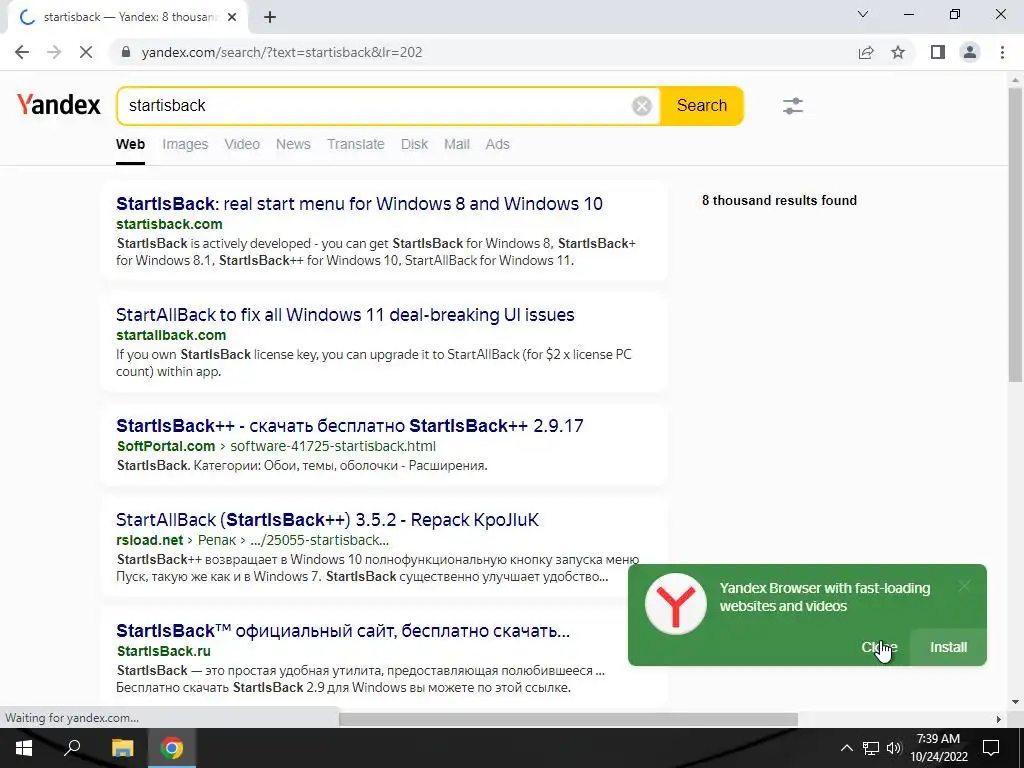The image size is (1024, 768).
Task: Bookmark this tab with the star
Action: [898, 52]
